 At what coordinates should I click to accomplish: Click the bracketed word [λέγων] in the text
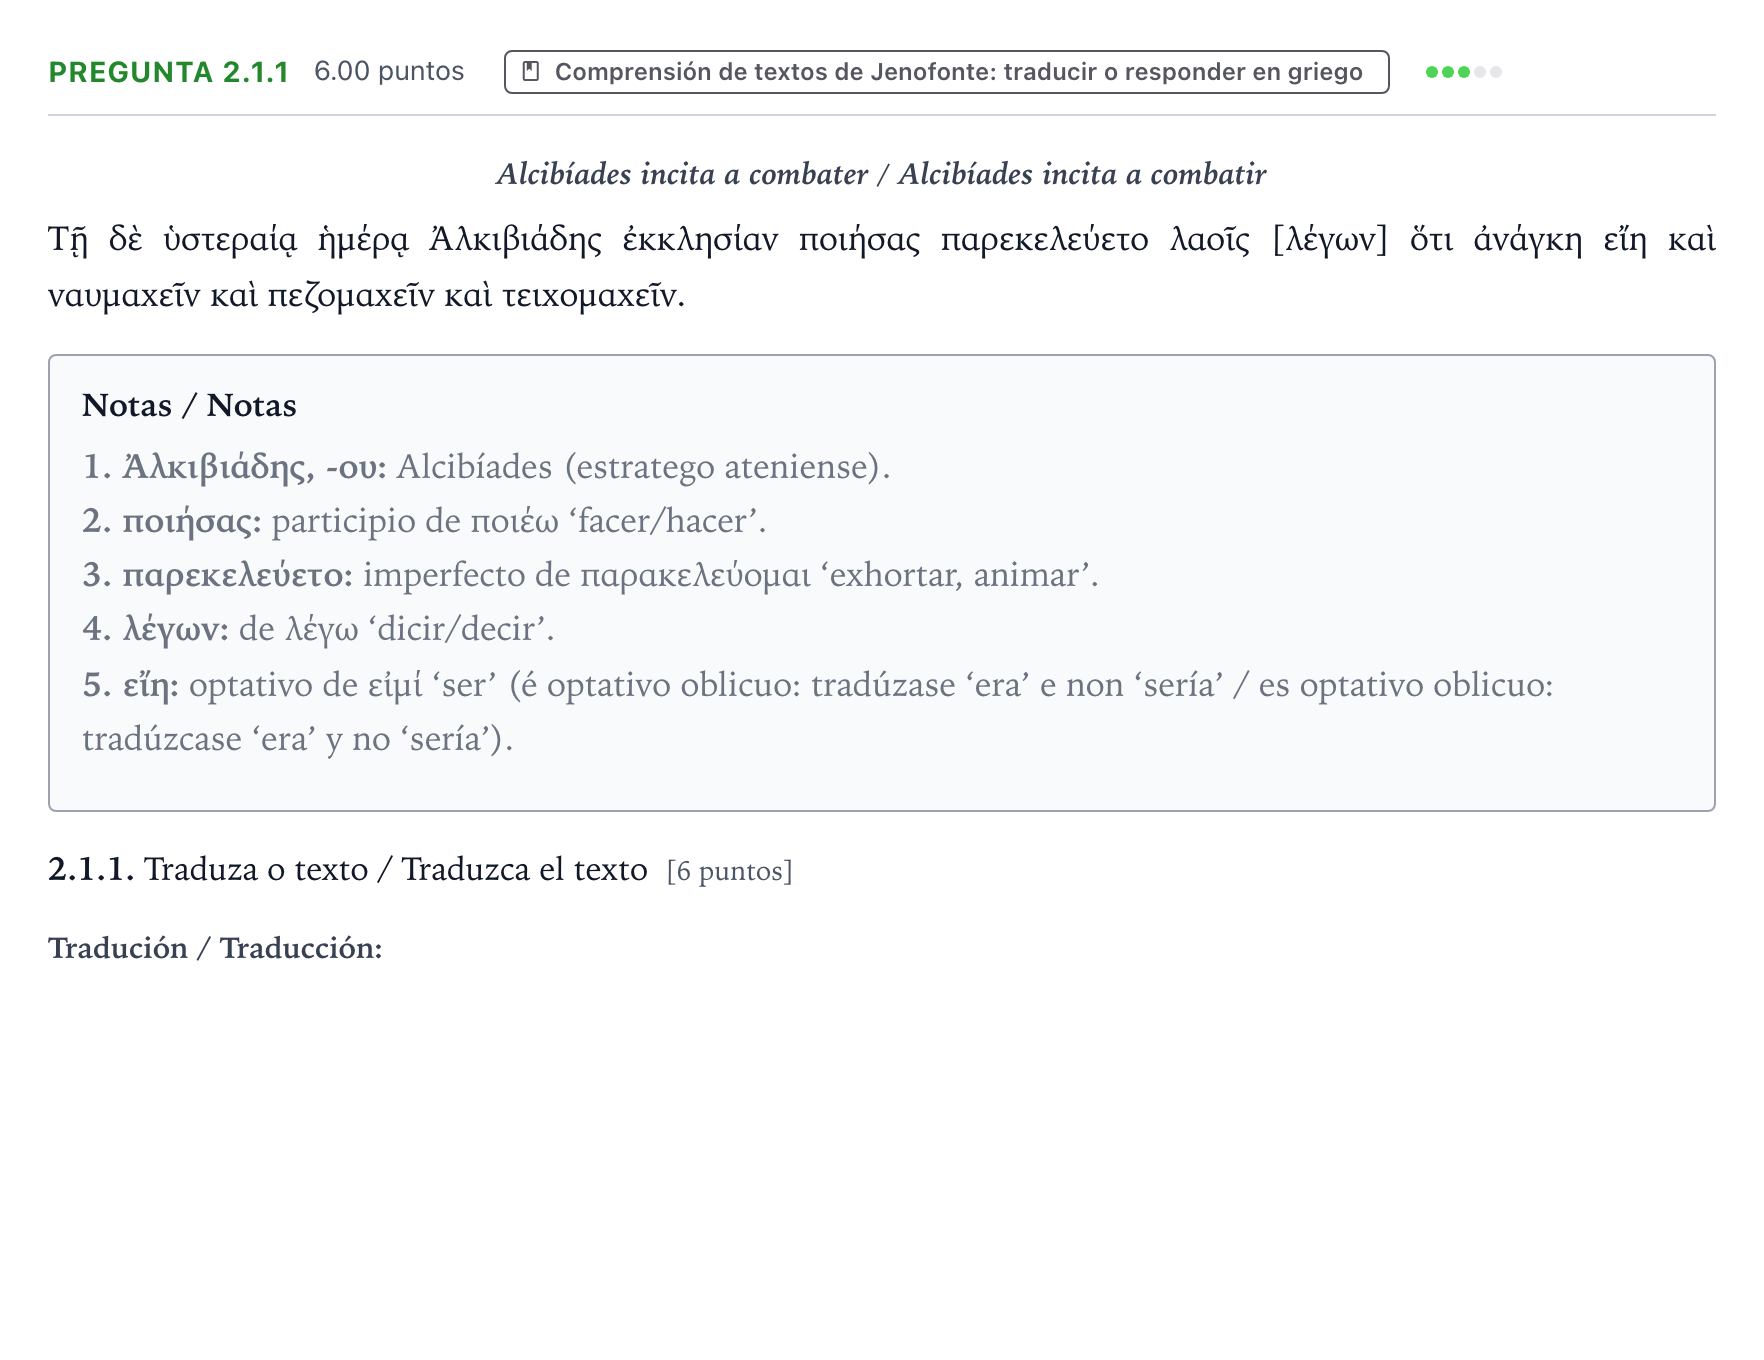tap(1330, 240)
